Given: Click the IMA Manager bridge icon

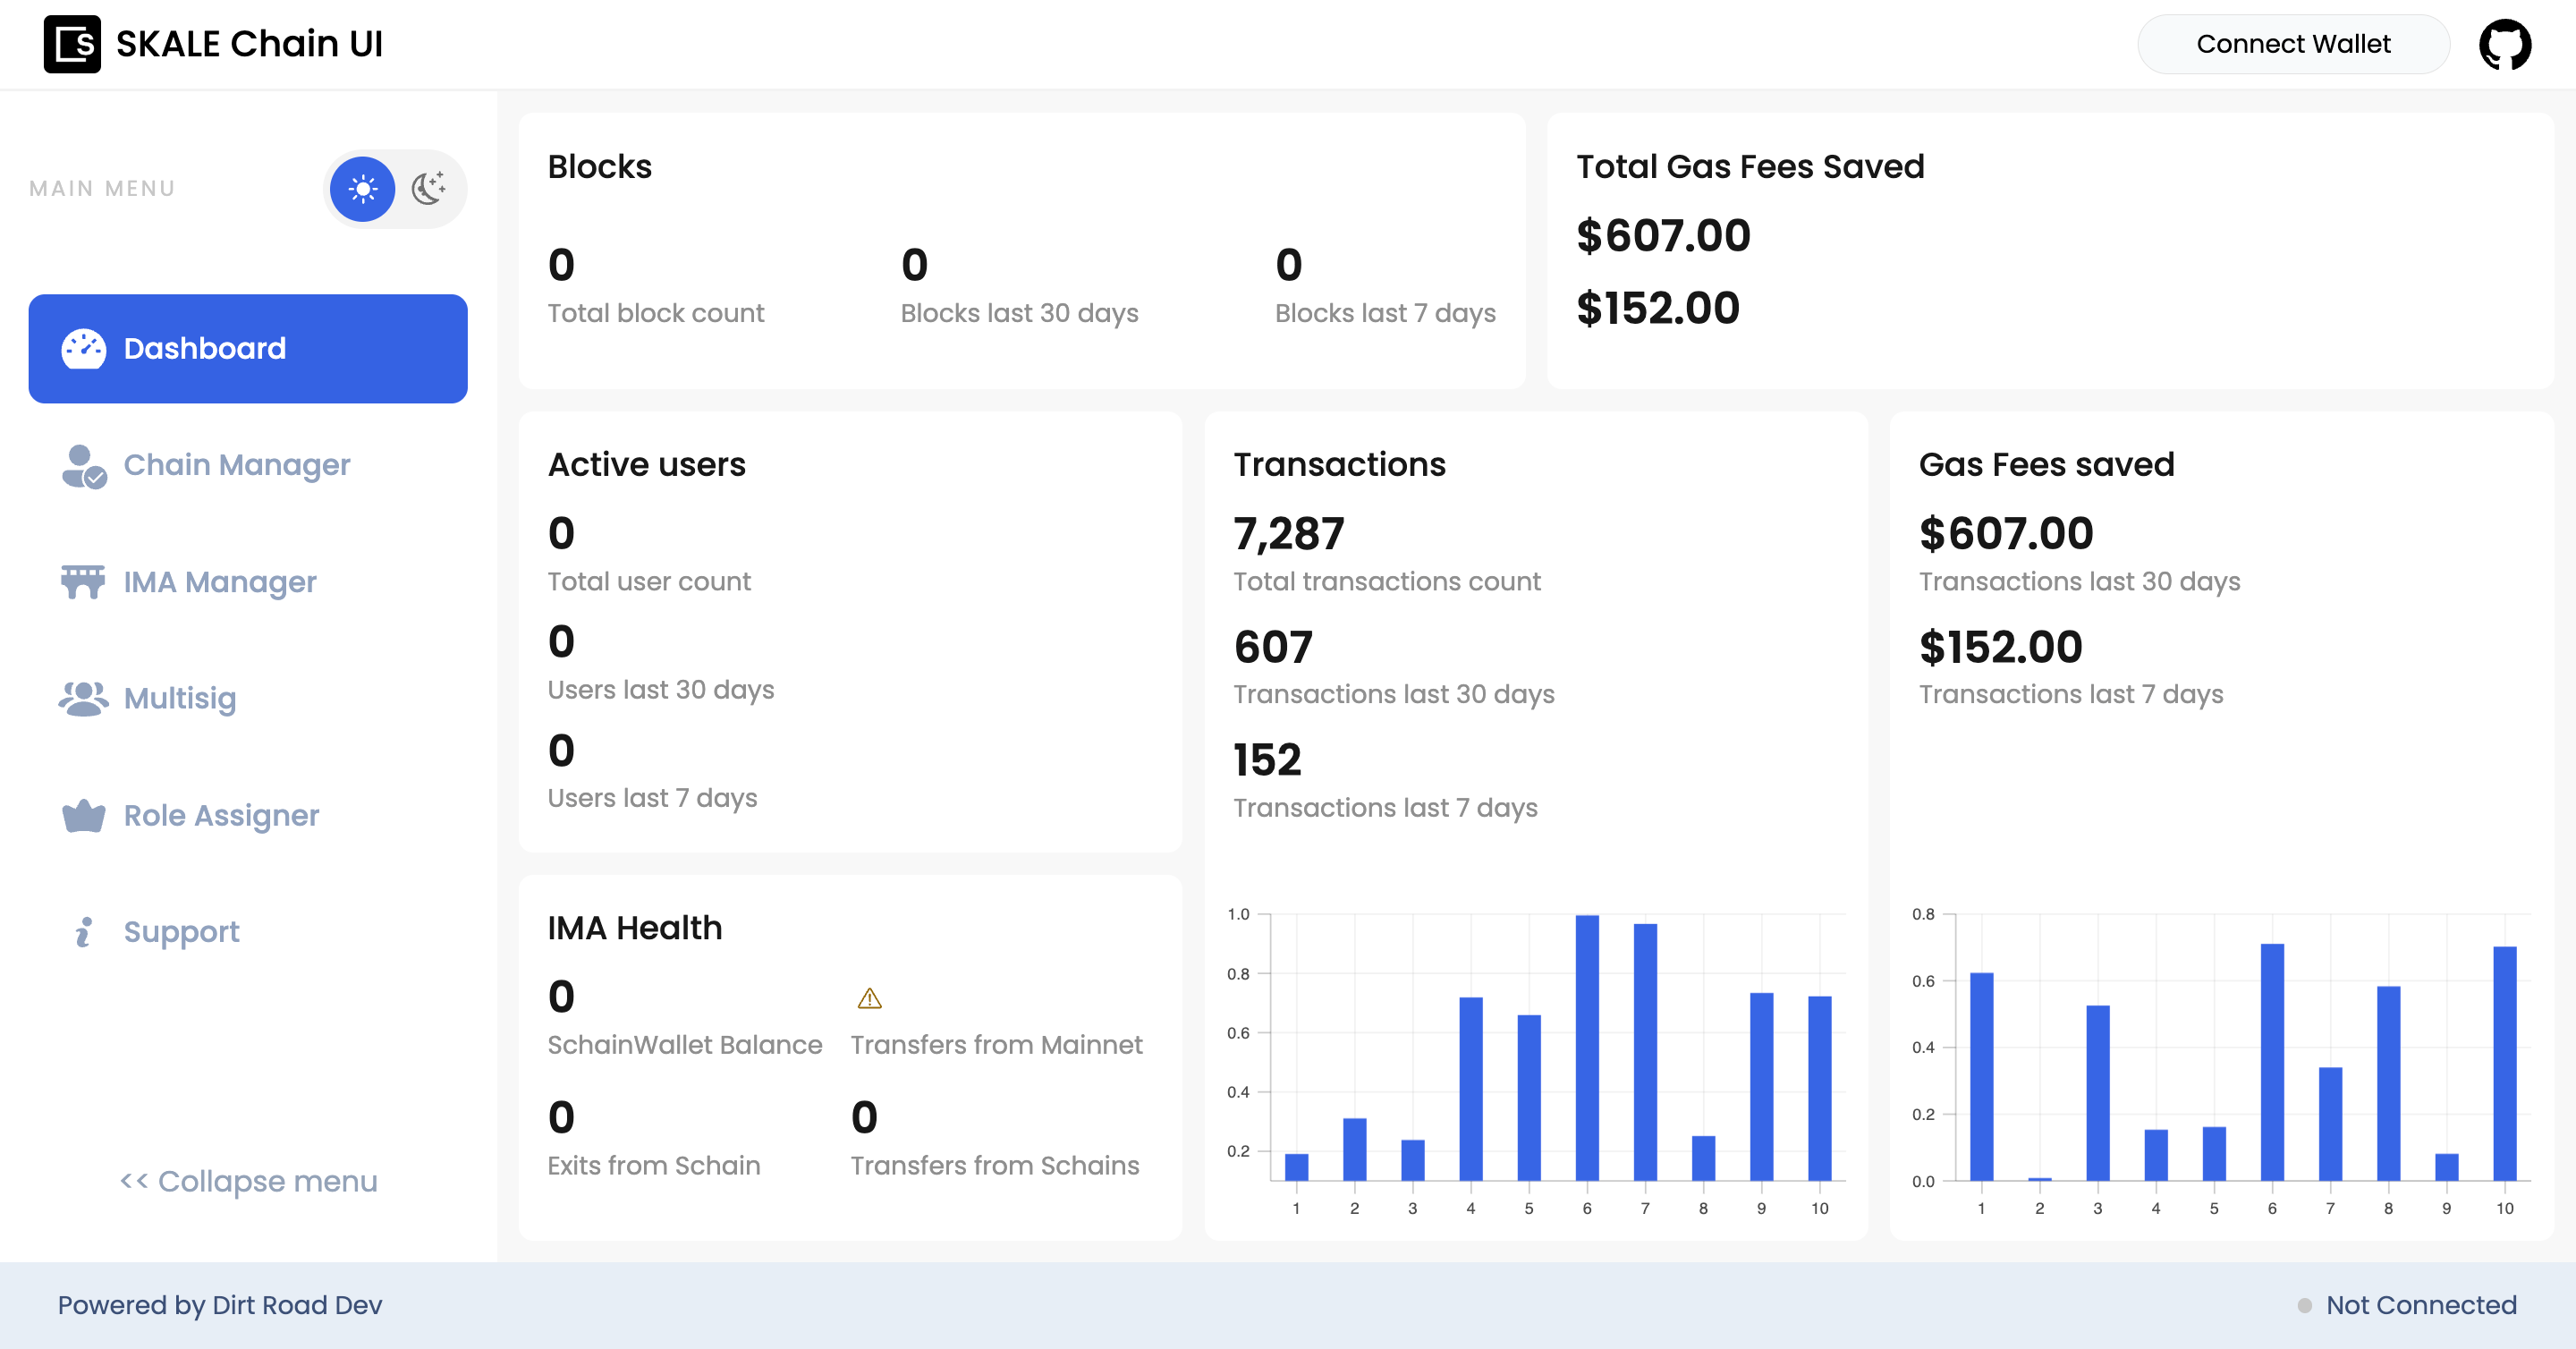Looking at the screenshot, I should tap(83, 582).
